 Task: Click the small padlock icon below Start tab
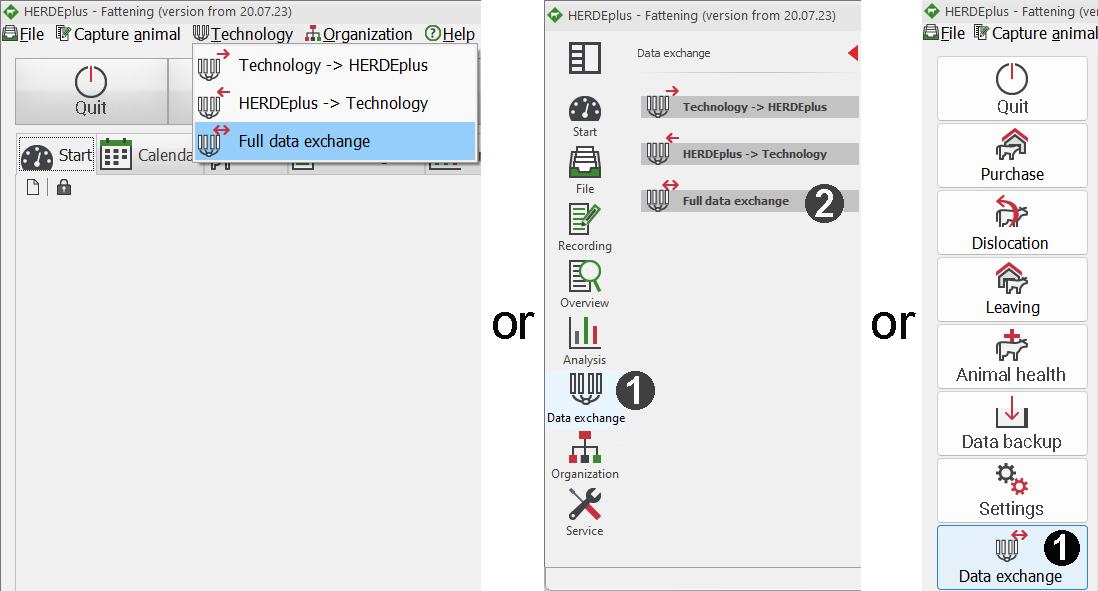coord(64,187)
